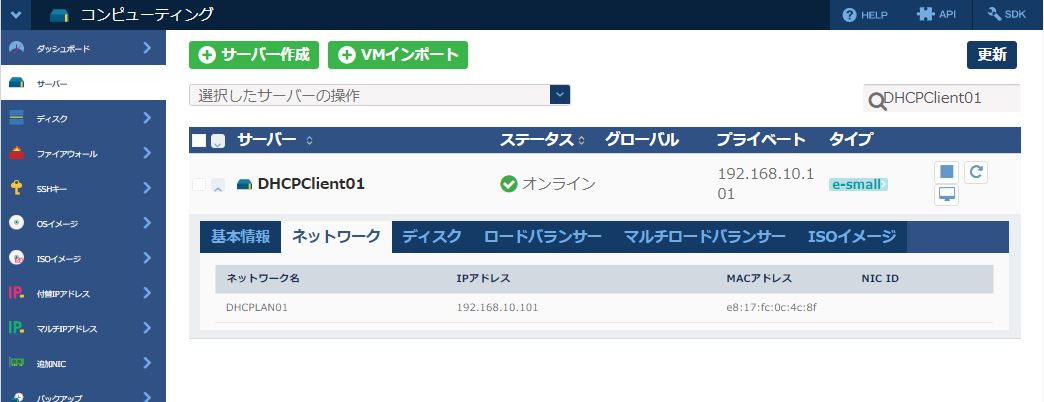This screenshot has width=1044, height=402.
Task: Switch to the ロードバランサー tab
Action: 543,237
